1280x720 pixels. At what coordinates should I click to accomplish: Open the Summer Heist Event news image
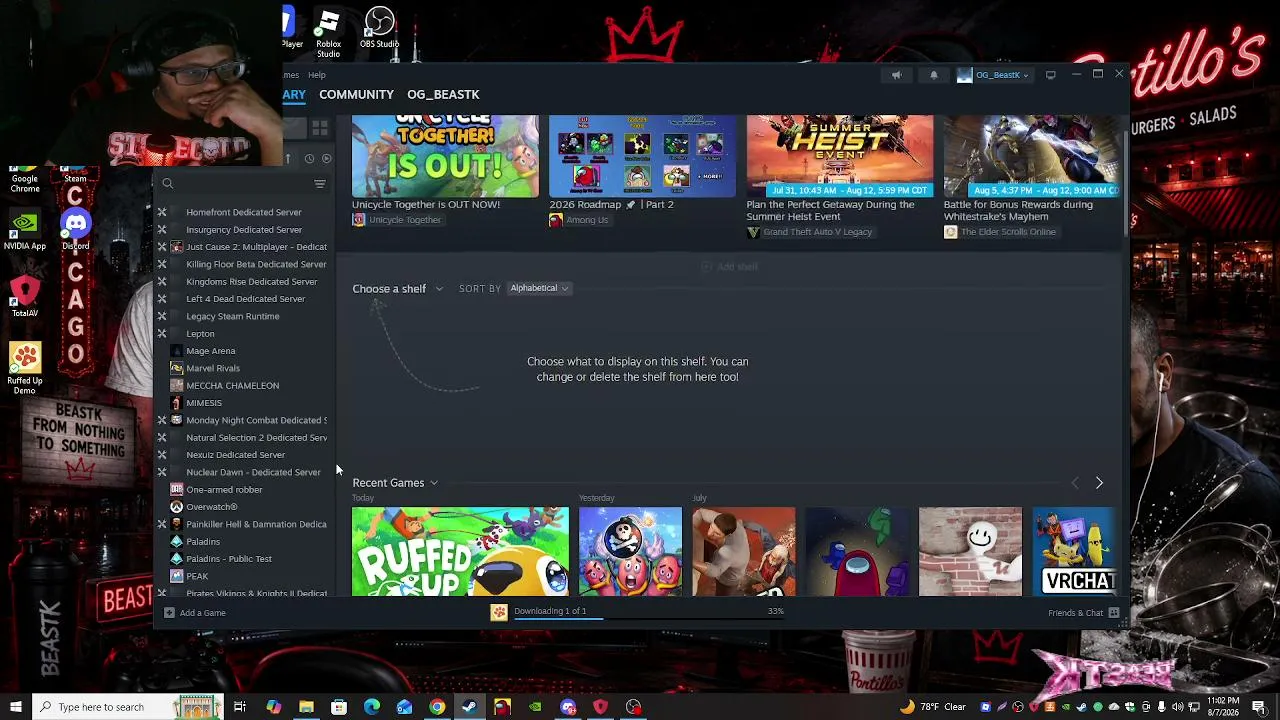839,155
